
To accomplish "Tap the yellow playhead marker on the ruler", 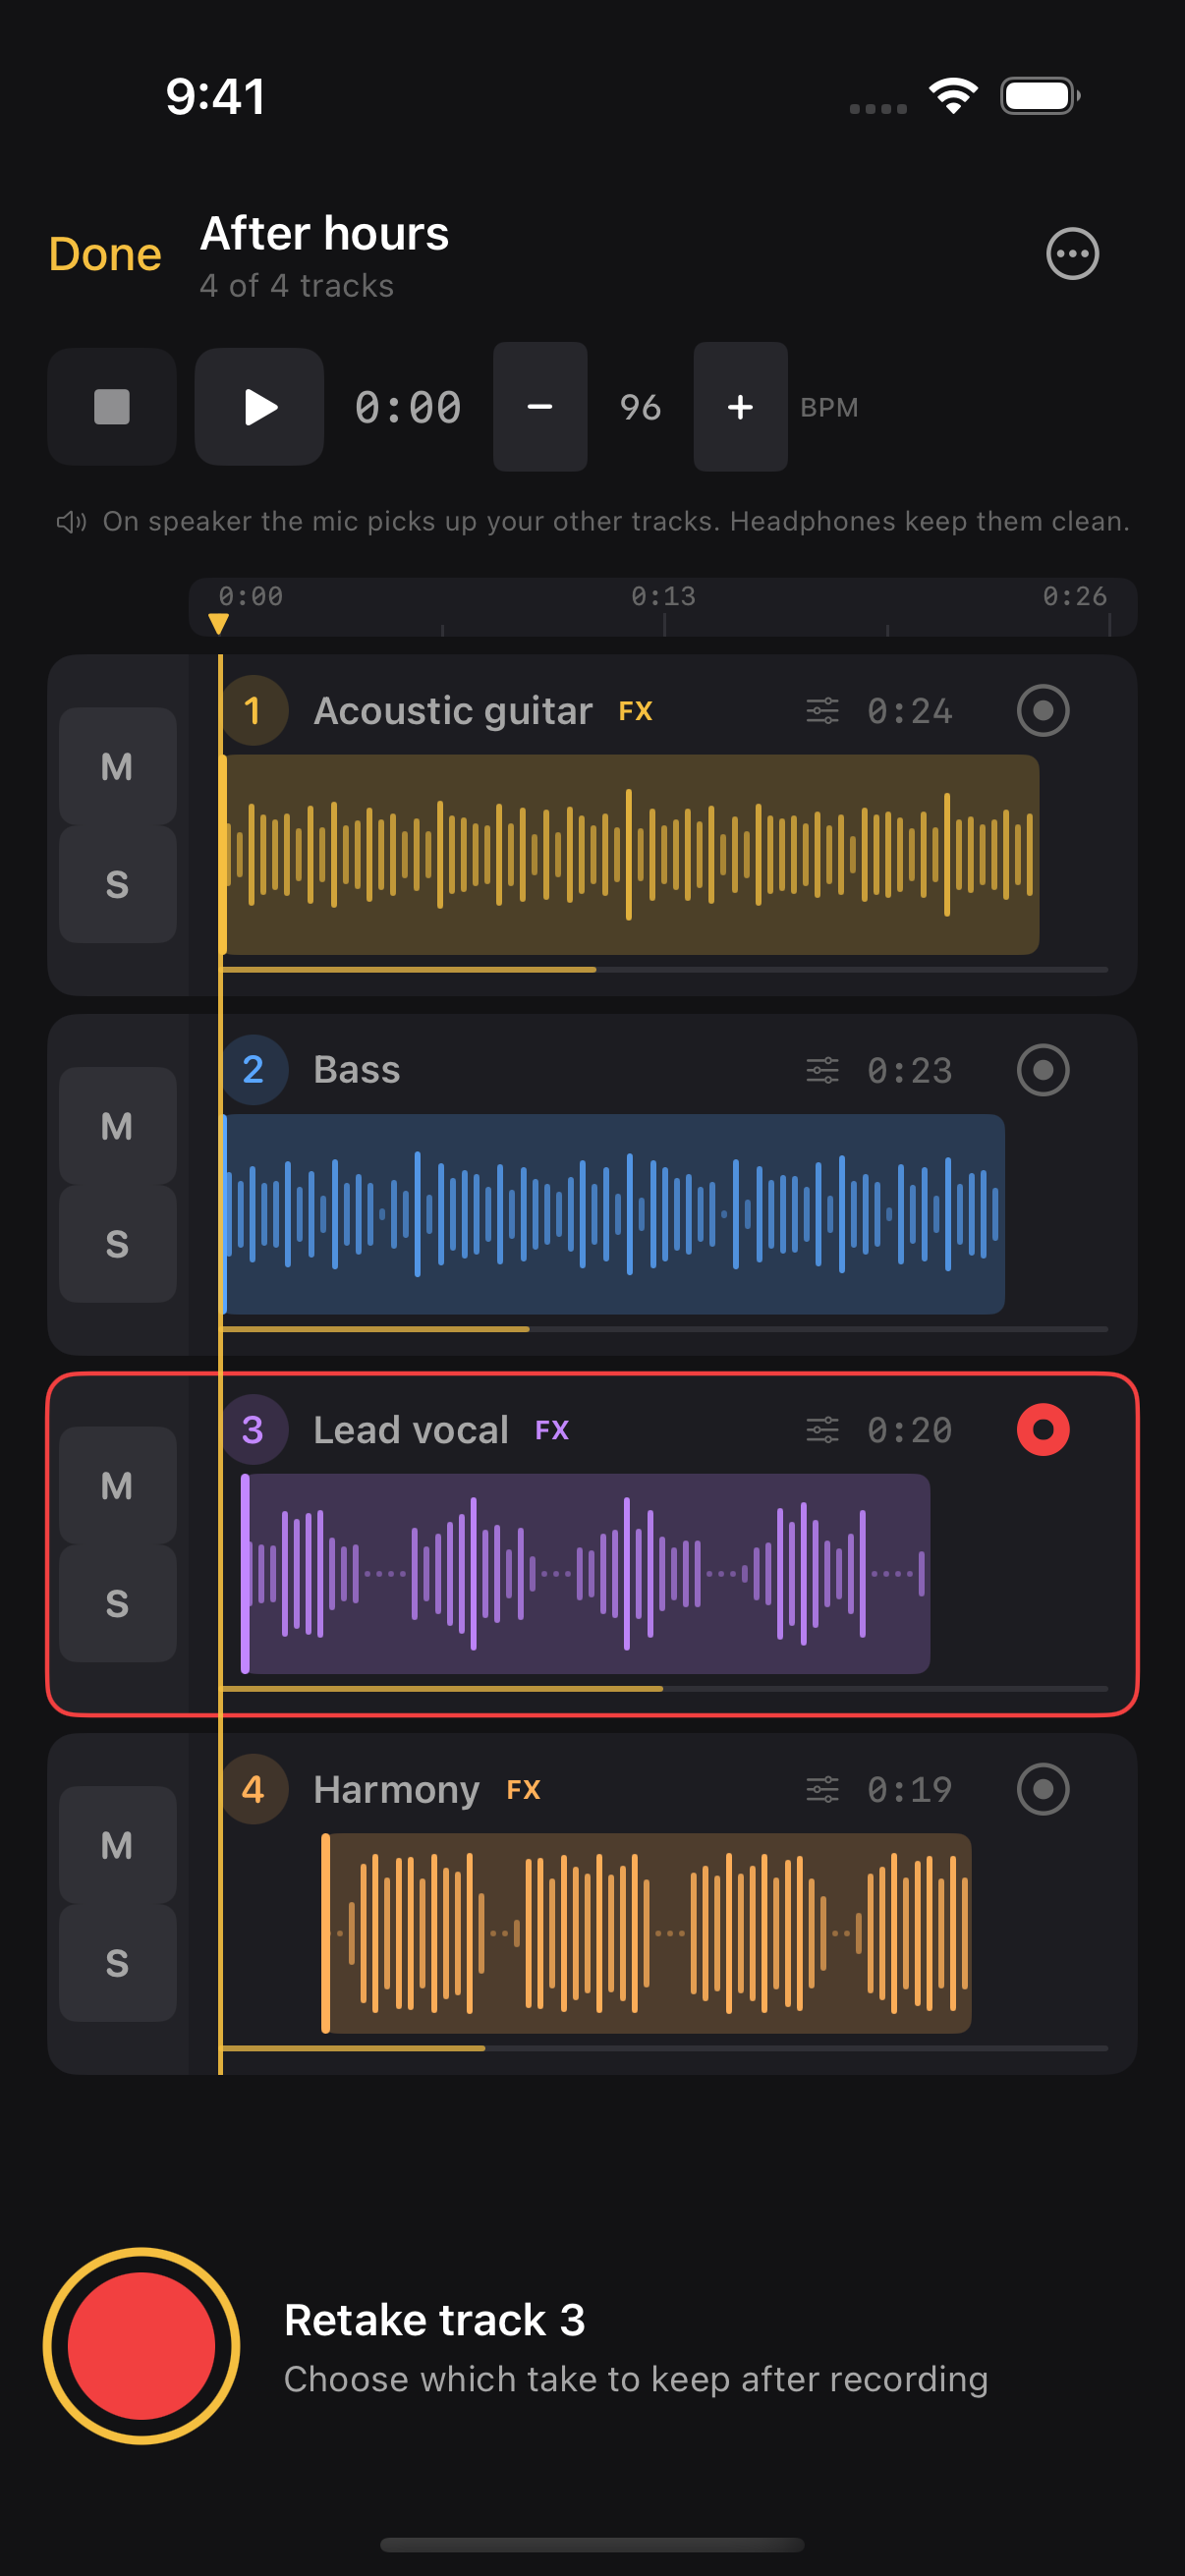I will [x=219, y=624].
